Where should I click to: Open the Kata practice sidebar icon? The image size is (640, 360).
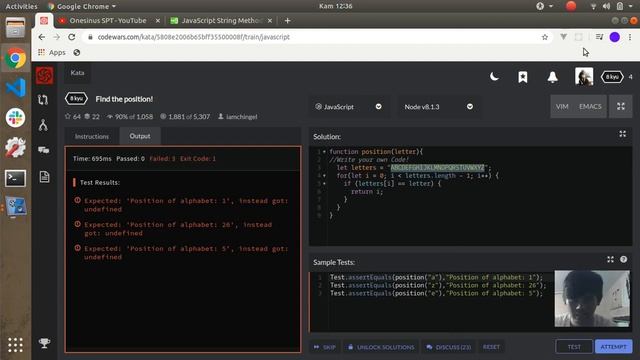(43, 100)
